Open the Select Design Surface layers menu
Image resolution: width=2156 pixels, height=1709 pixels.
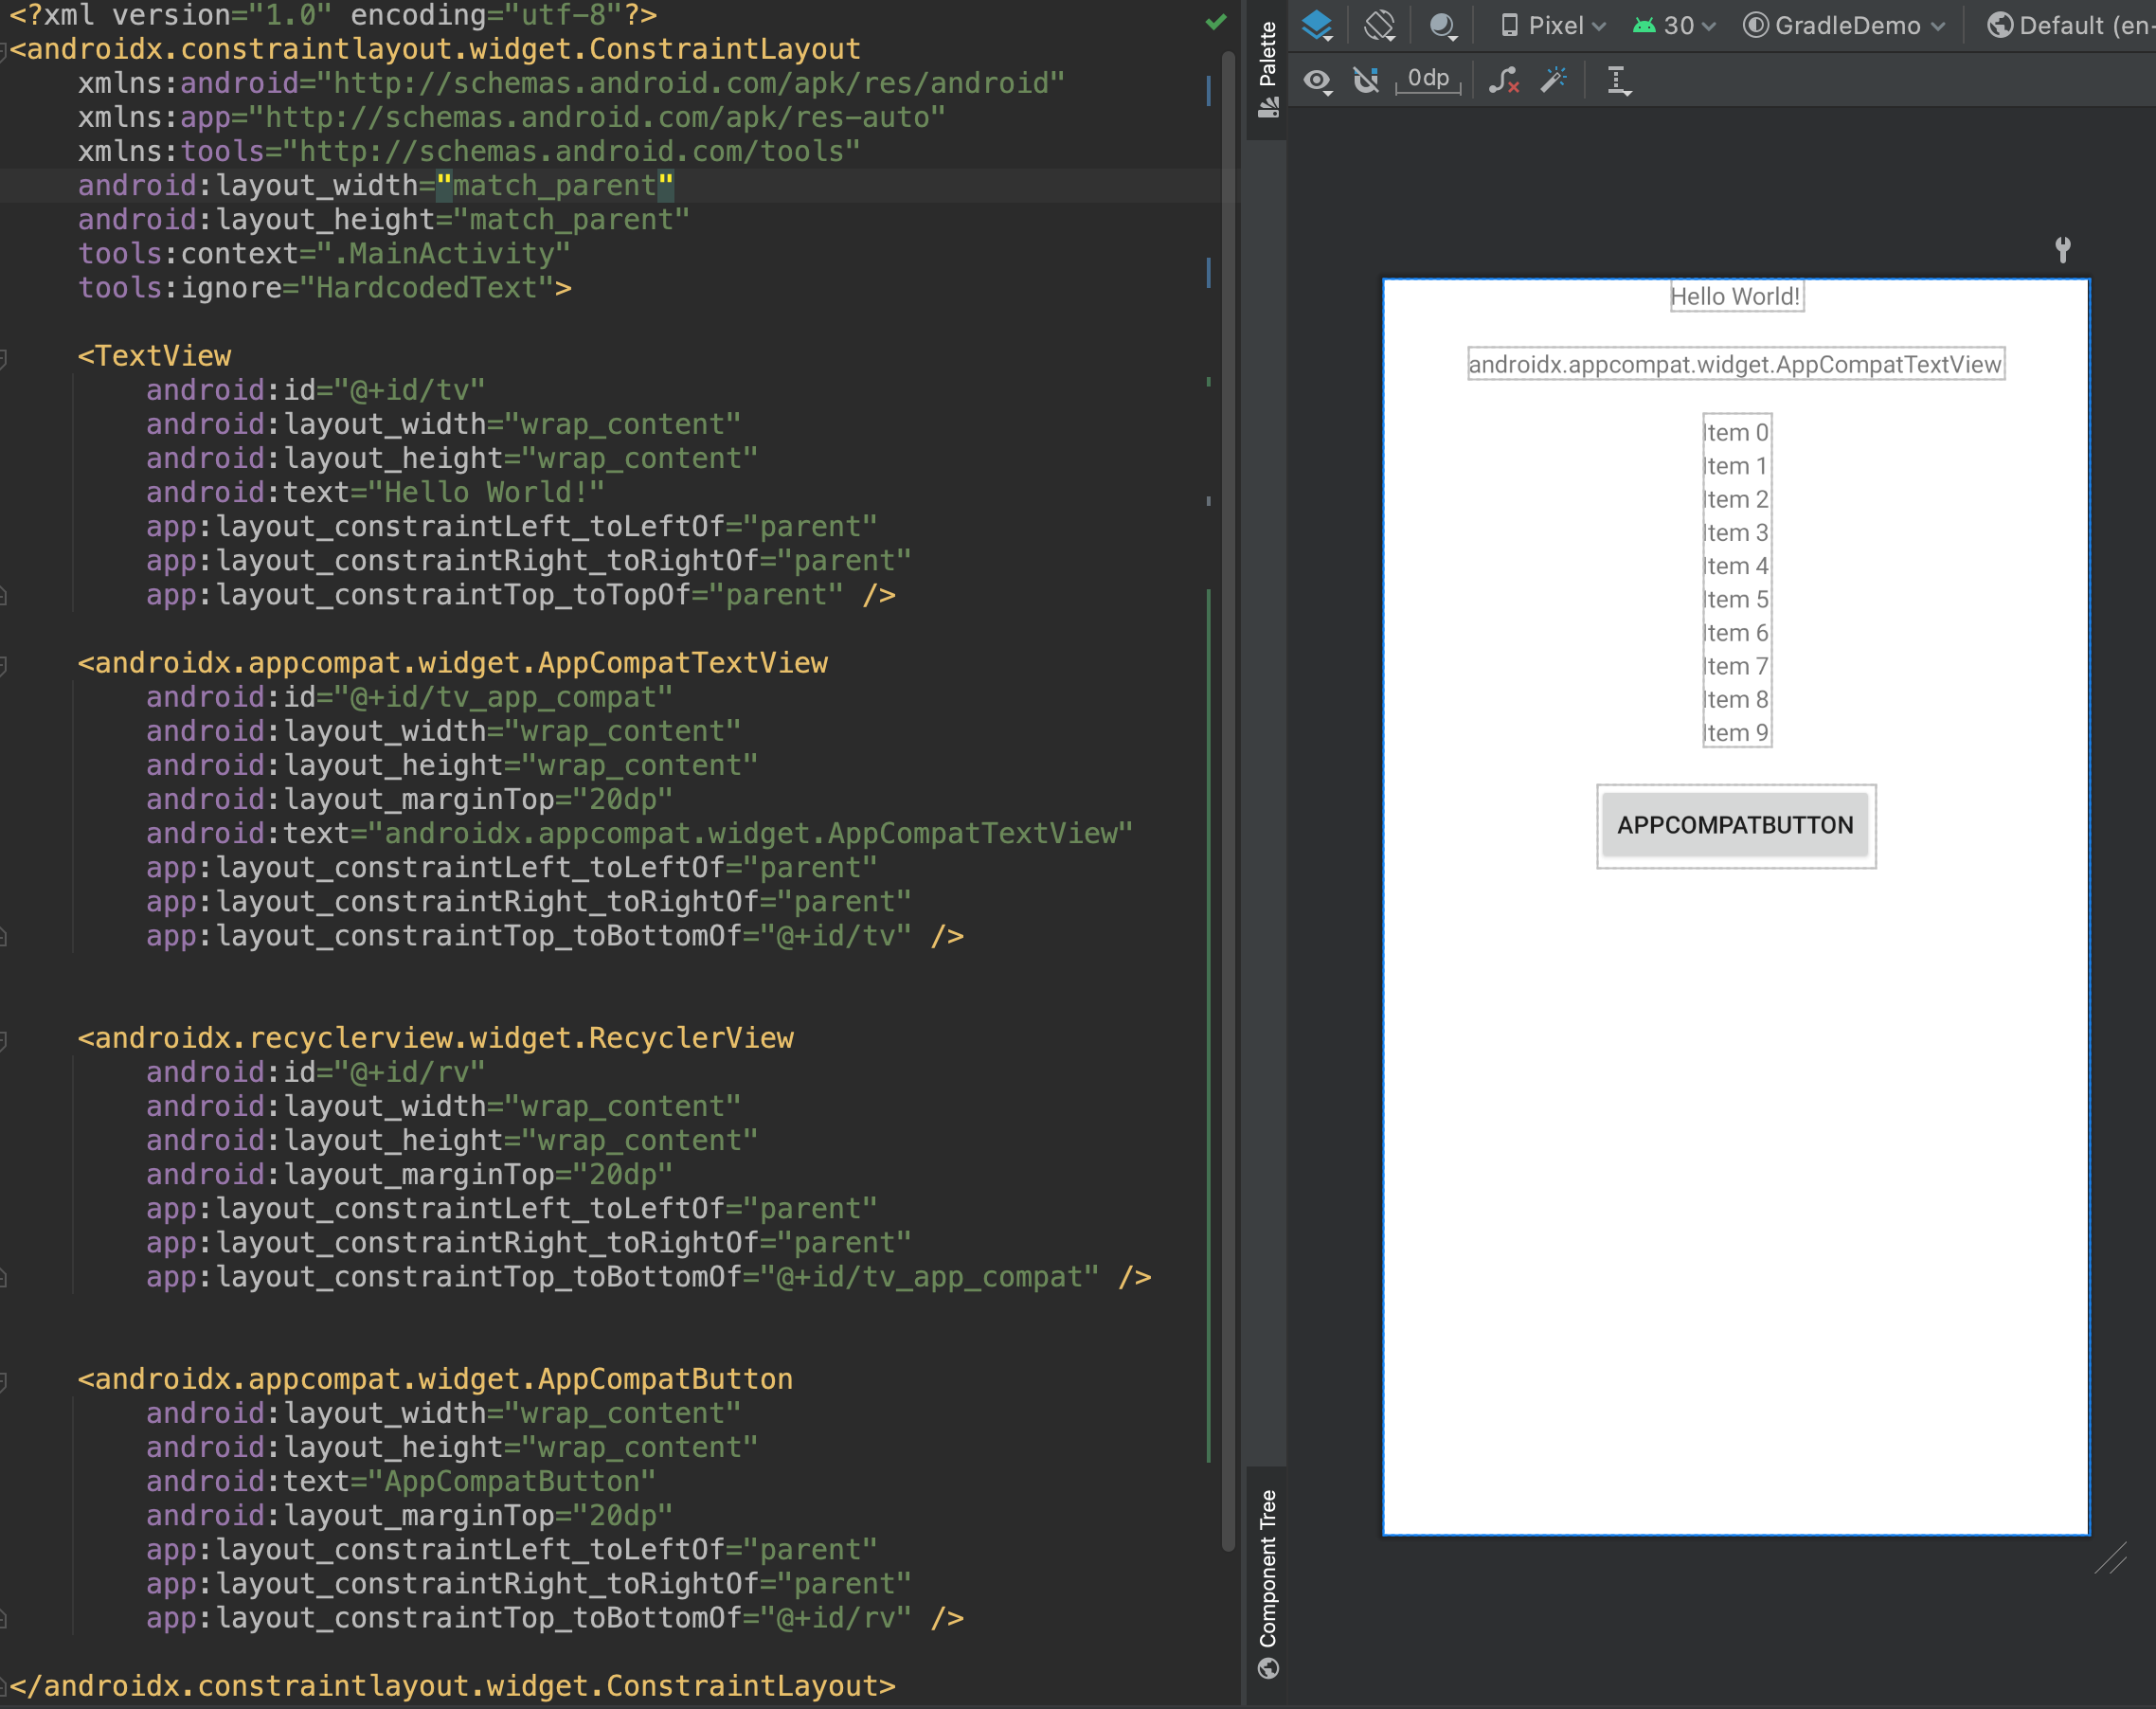point(1317,25)
